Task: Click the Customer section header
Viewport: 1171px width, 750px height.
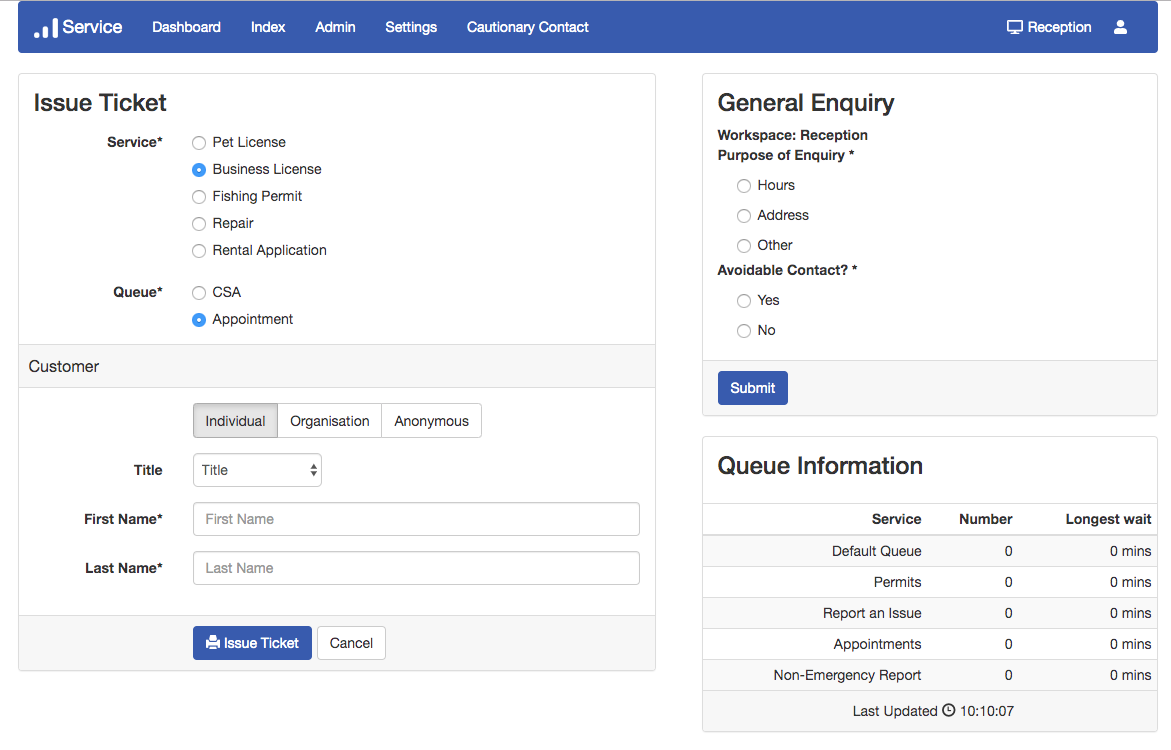Action: tap(337, 367)
